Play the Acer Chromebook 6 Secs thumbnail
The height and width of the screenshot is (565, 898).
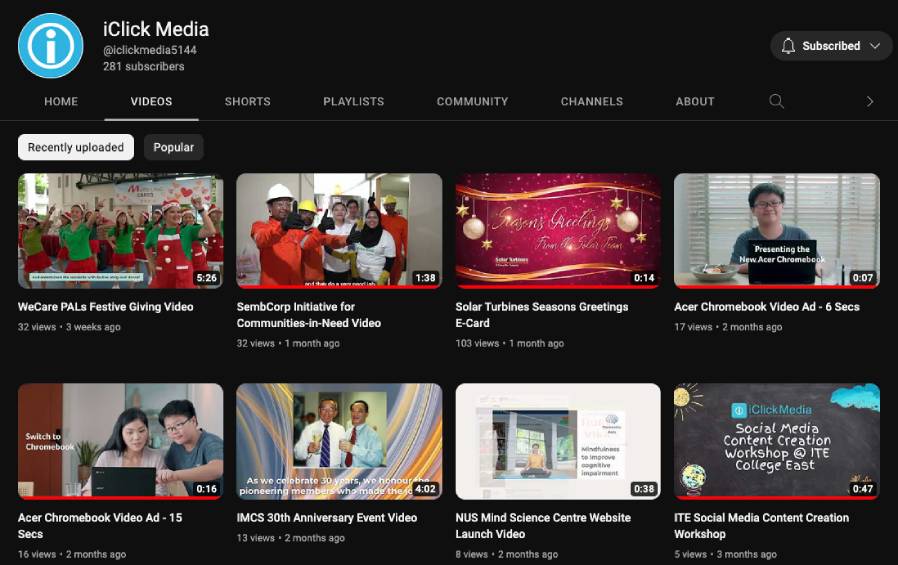pyautogui.click(x=777, y=231)
